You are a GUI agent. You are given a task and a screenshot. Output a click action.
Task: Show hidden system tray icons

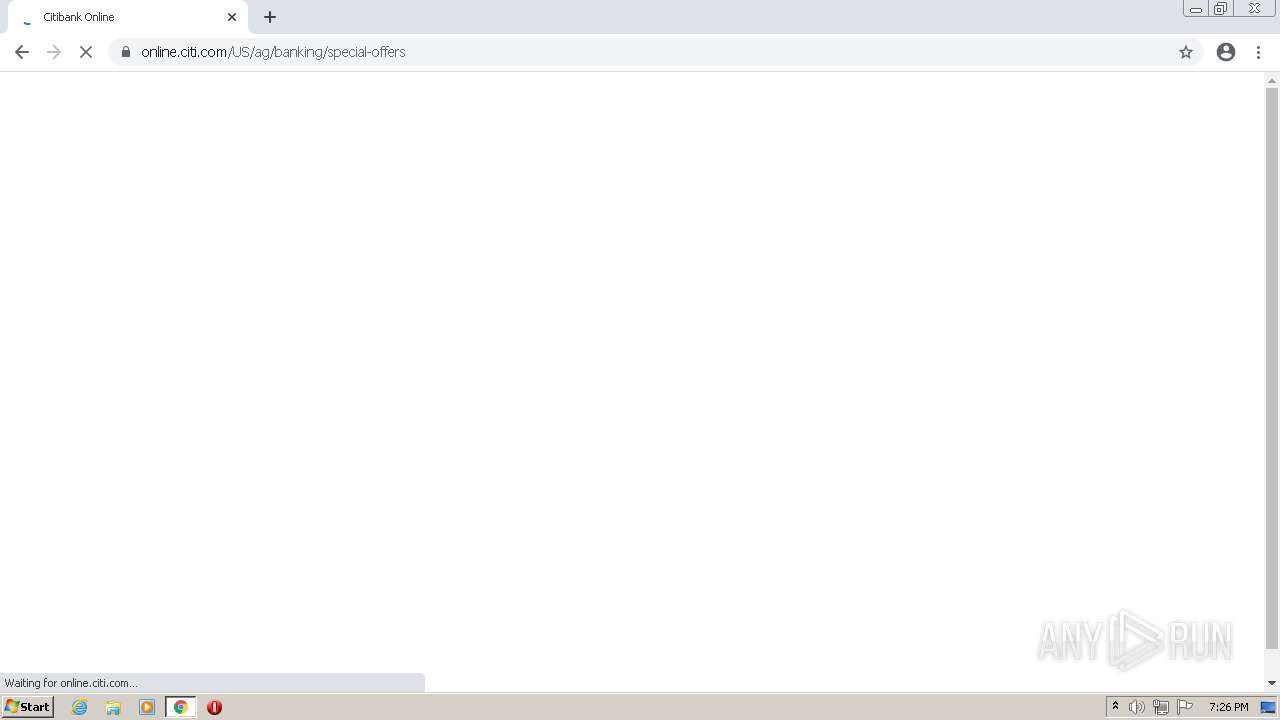[1115, 707]
